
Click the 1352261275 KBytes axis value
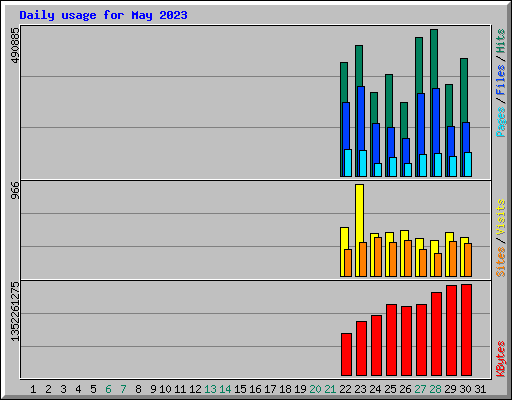15,312
